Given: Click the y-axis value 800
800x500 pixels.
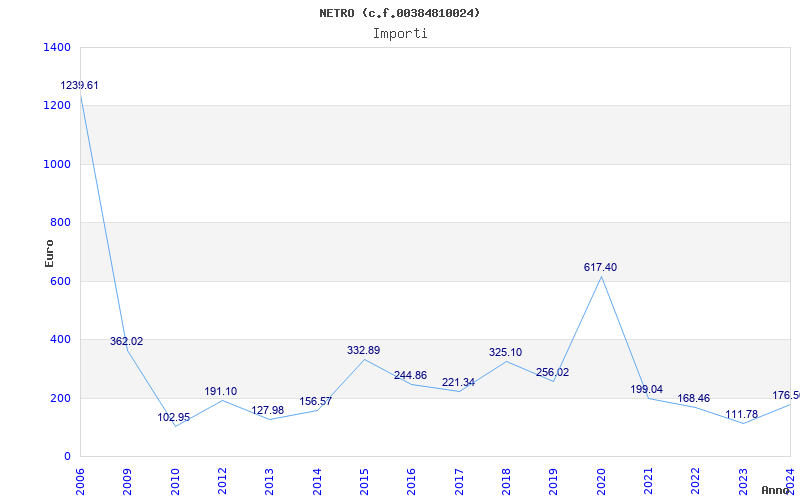Looking at the screenshot, I should point(60,222).
